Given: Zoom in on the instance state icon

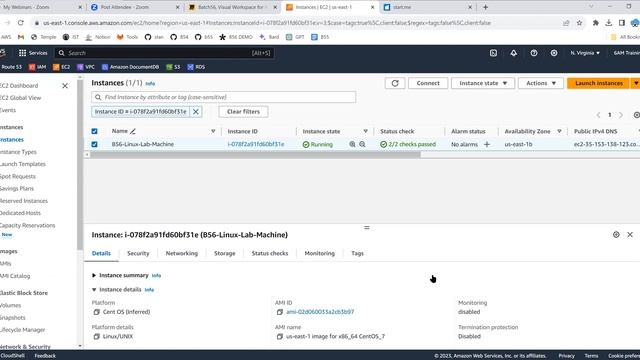Looking at the screenshot, I should point(352,144).
